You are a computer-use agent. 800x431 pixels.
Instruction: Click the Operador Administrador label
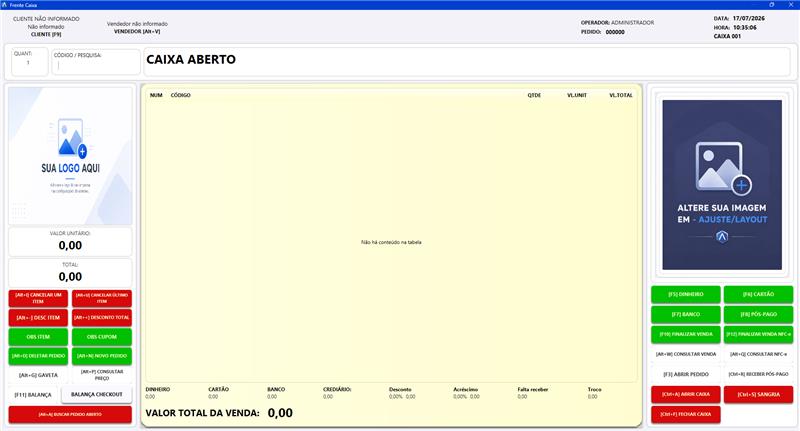(x=617, y=23)
